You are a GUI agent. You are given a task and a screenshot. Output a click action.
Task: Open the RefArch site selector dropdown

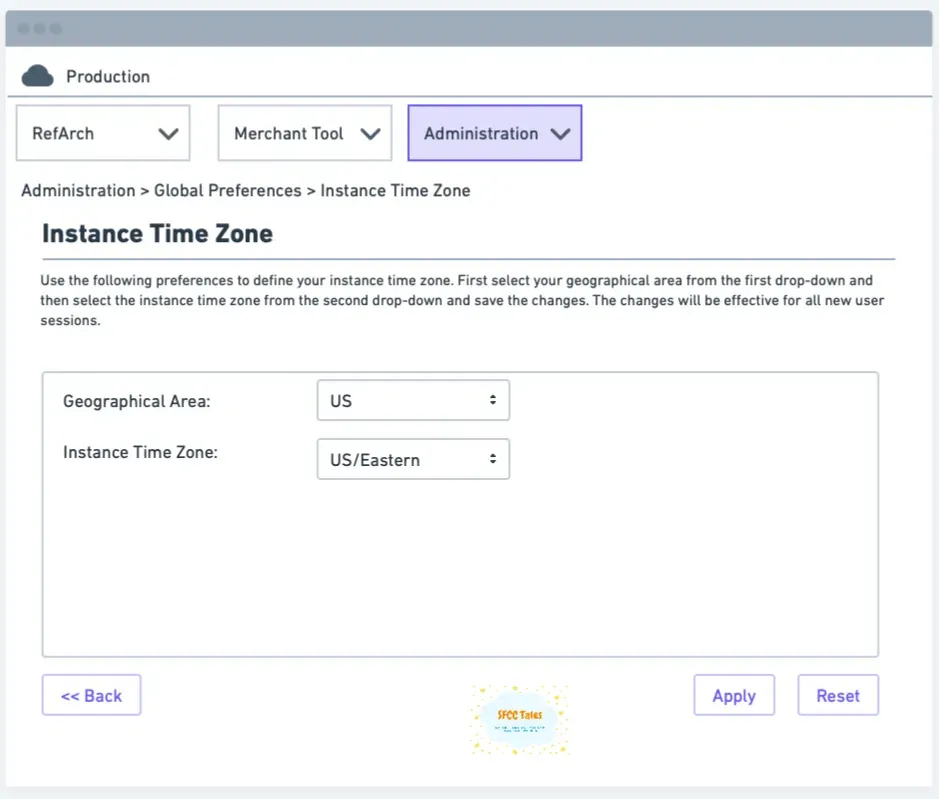point(103,132)
